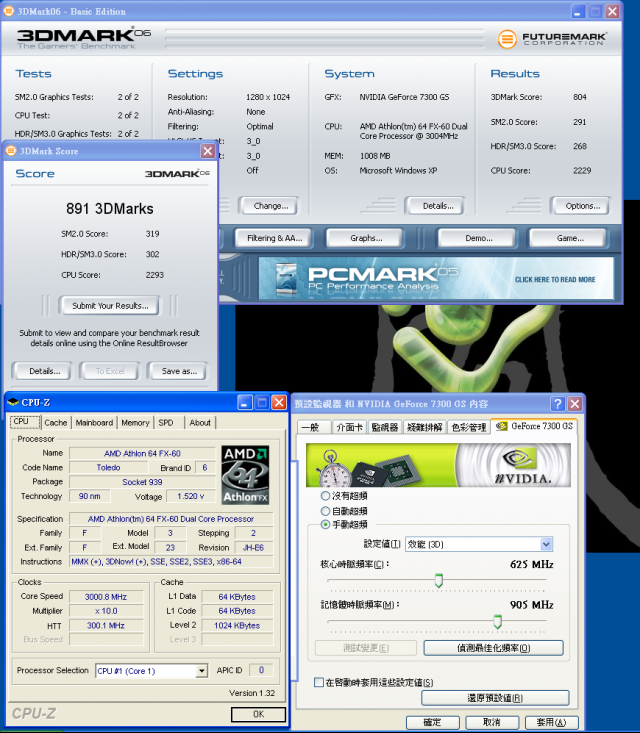Click 確定 OK button in NVIDIA dialog
This screenshot has height=733, width=640.
(x=432, y=722)
